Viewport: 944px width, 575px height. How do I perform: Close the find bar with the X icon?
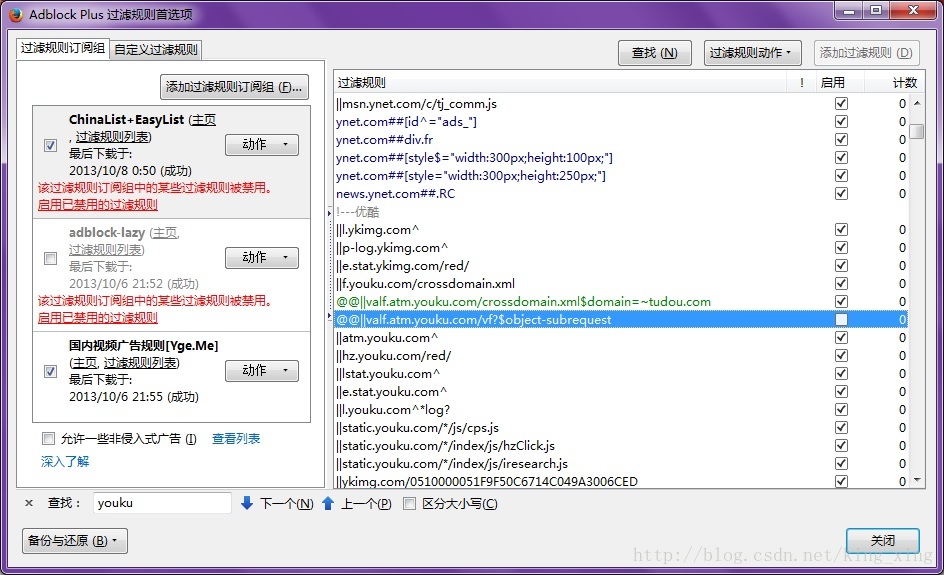point(28,503)
